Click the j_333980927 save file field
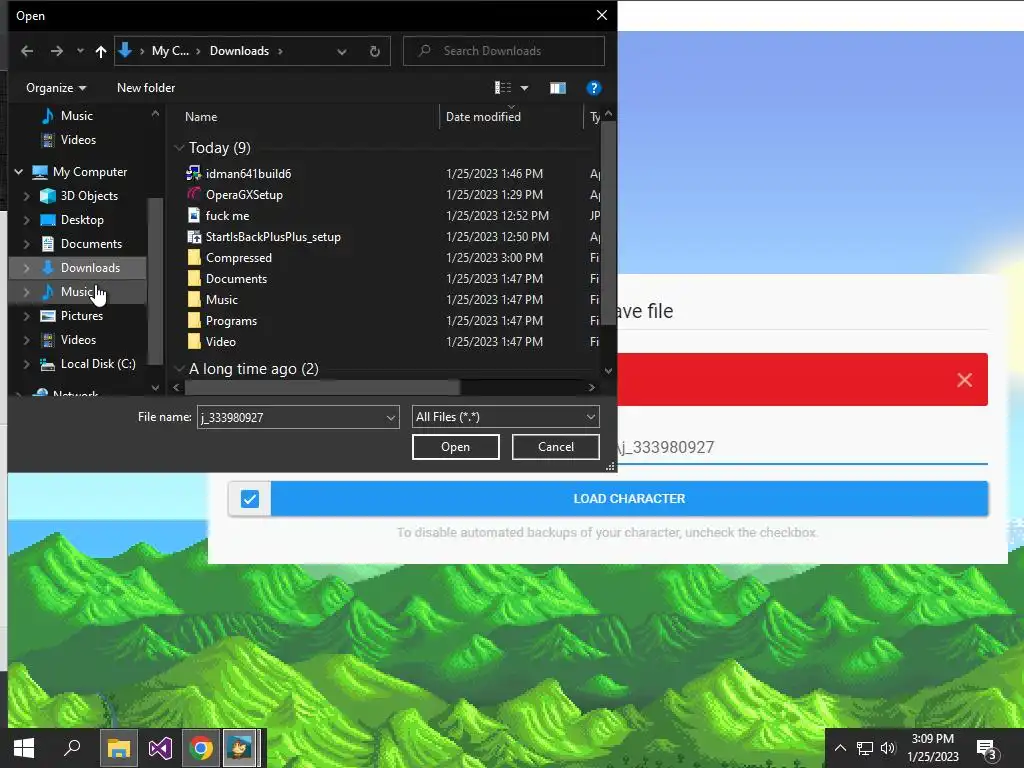This screenshot has width=1024, height=768. tap(802, 447)
